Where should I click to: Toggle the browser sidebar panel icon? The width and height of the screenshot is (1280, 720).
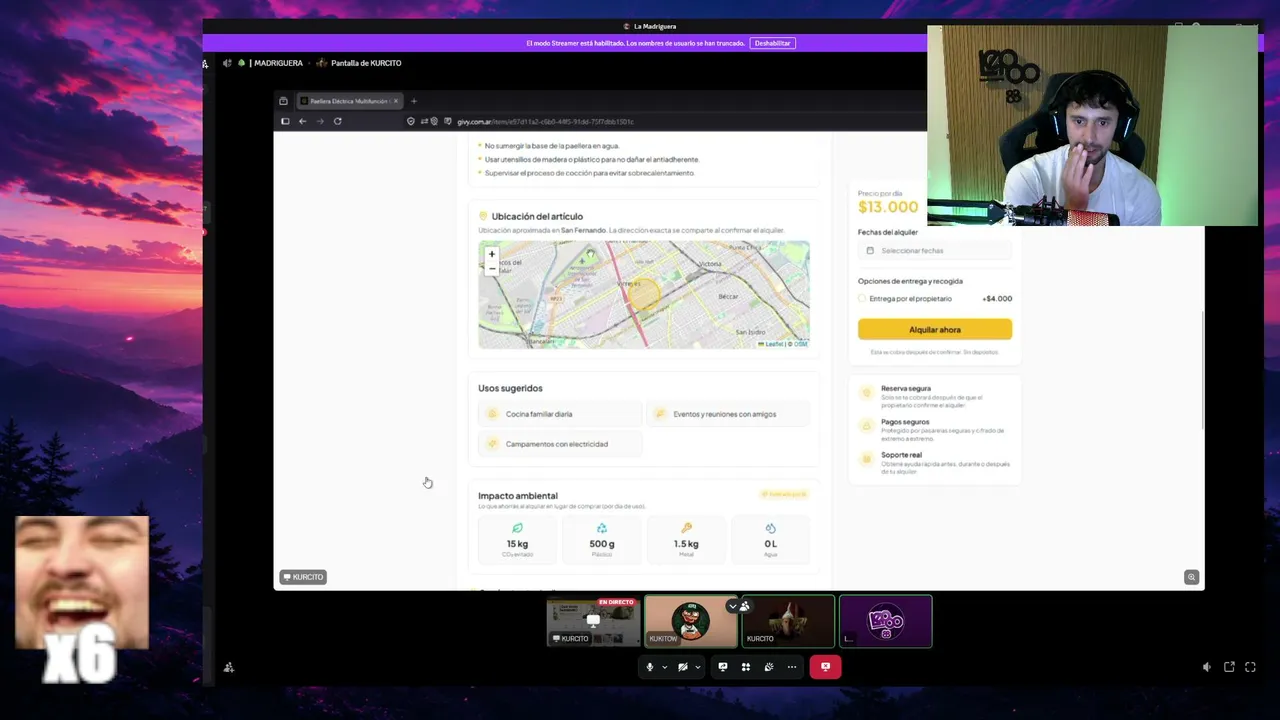tap(285, 121)
